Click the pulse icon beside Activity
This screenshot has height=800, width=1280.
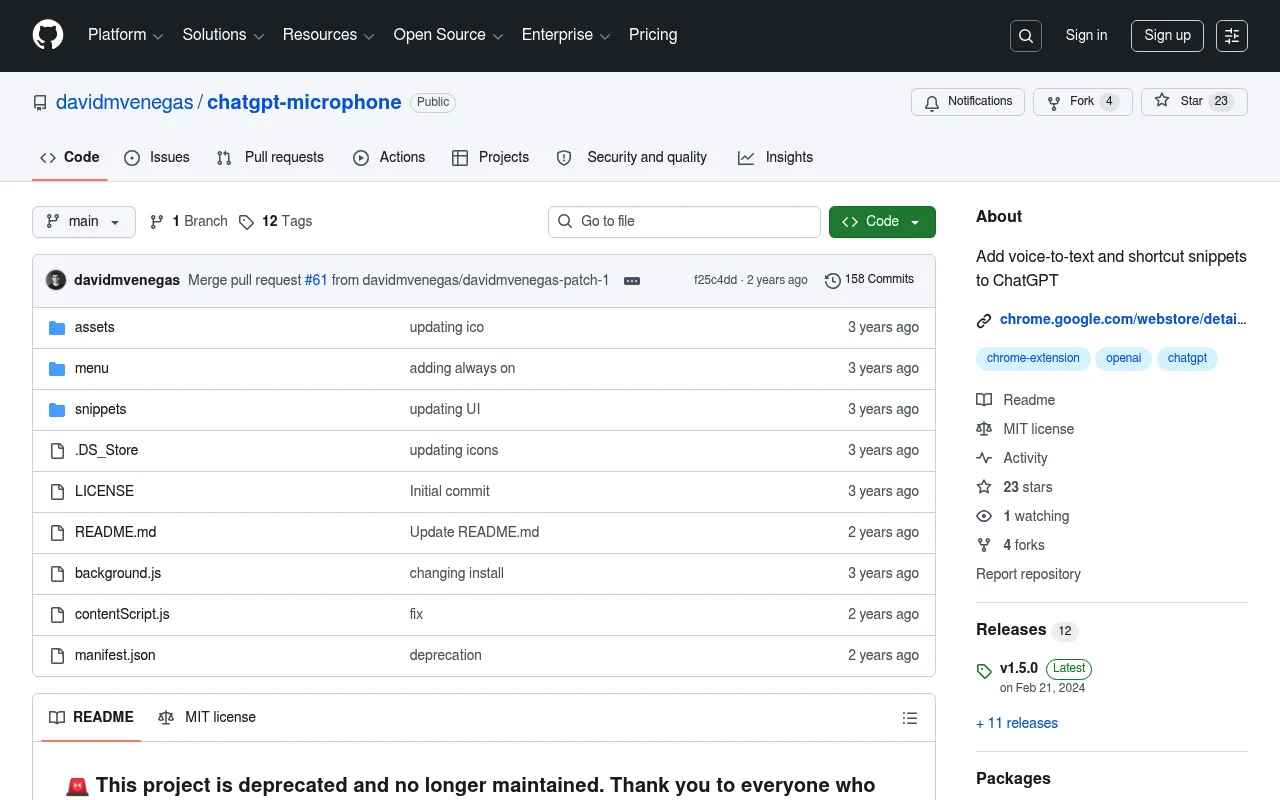click(984, 458)
